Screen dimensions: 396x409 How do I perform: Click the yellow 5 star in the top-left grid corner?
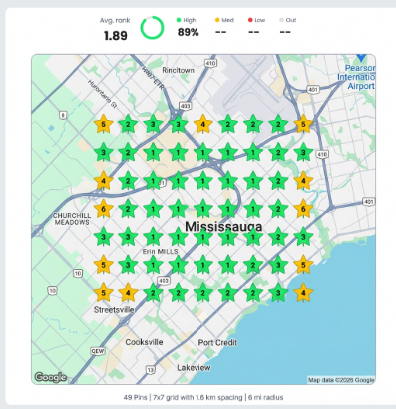point(103,124)
